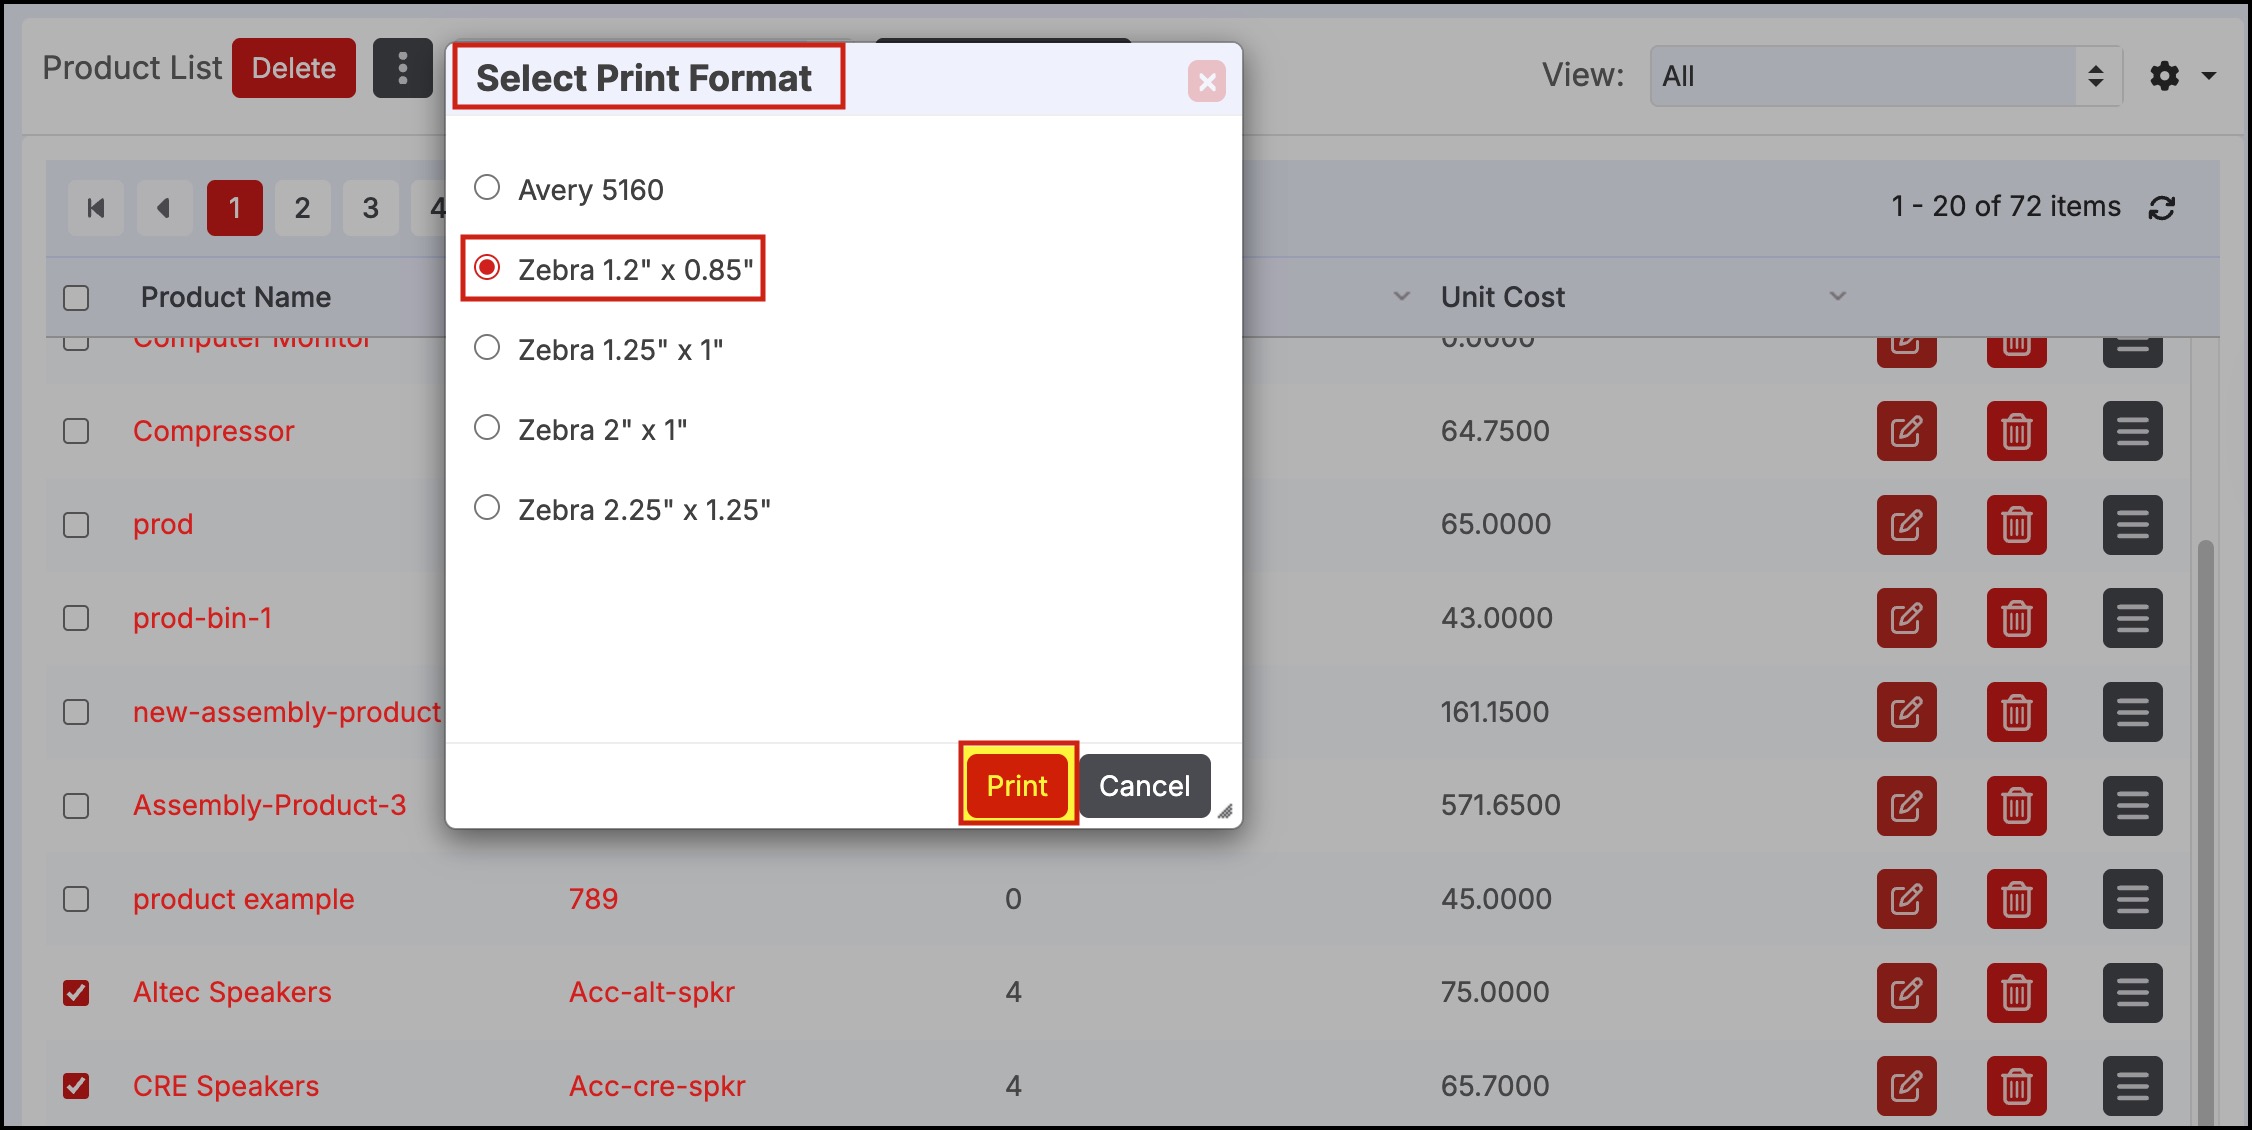
Task: Open row menu for 65.0000 product
Action: click(2132, 525)
